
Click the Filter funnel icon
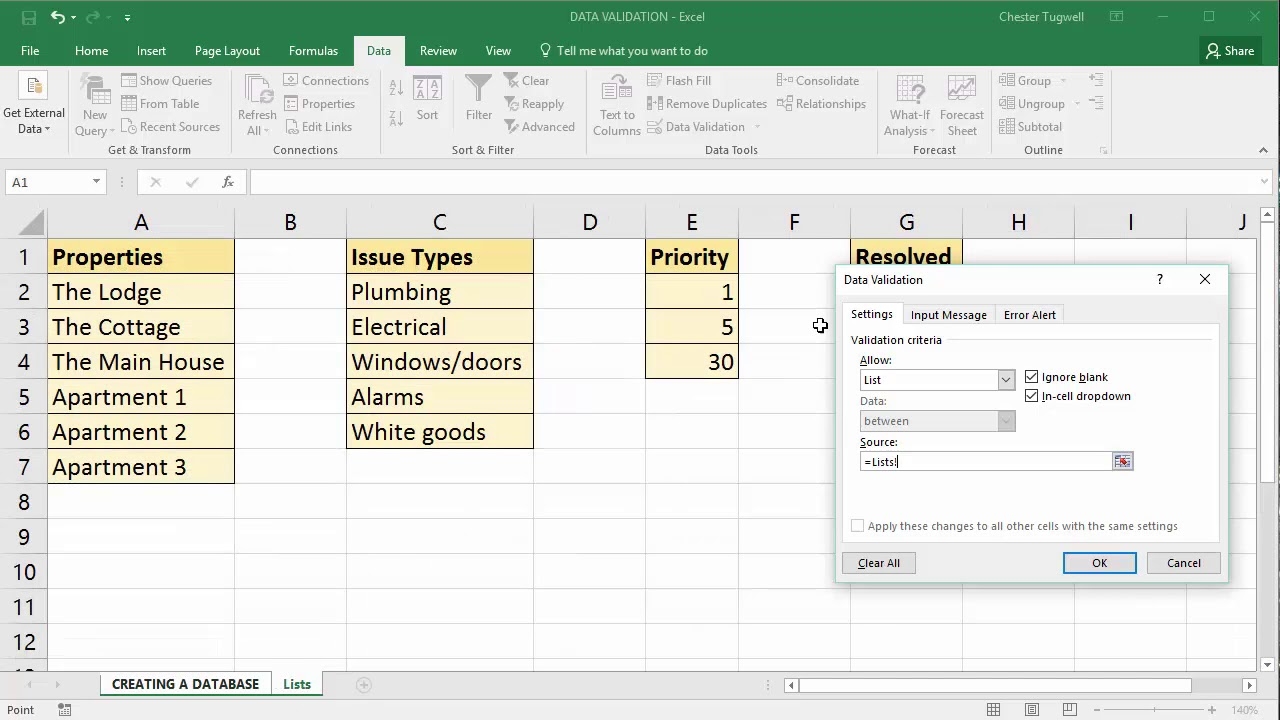[x=478, y=91]
